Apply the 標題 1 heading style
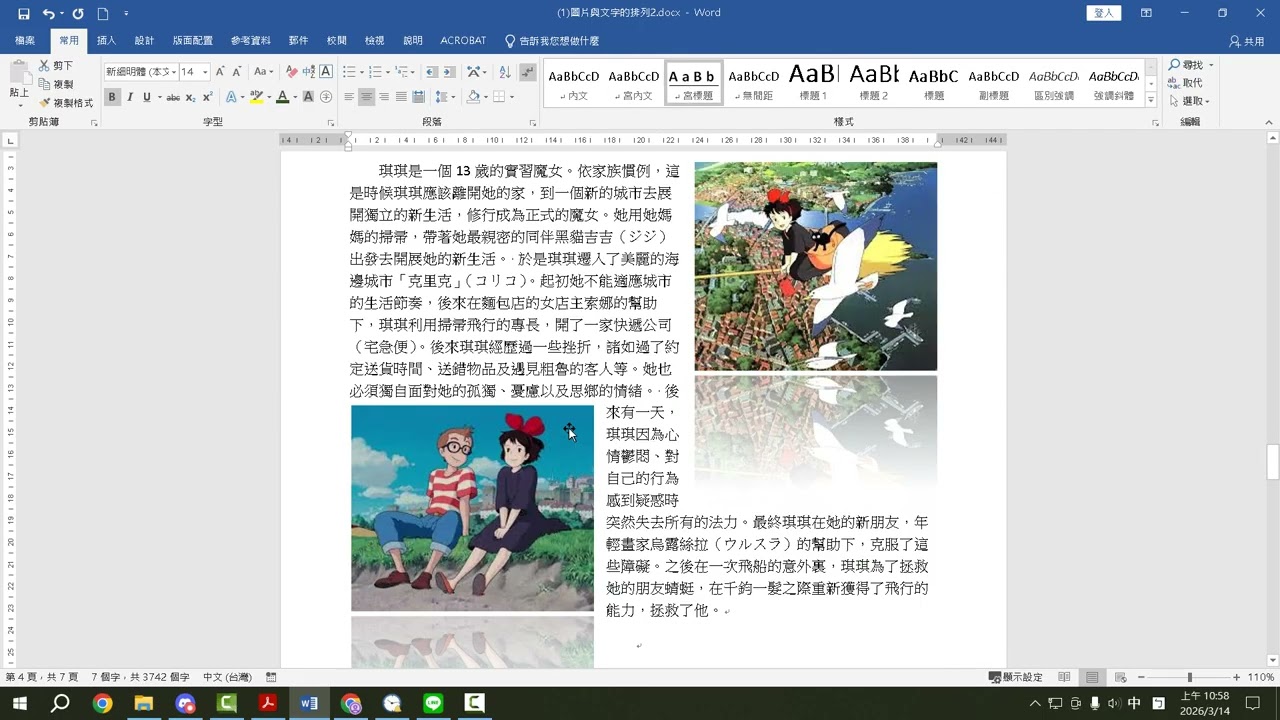Viewport: 1280px width, 720px height. pos(814,83)
